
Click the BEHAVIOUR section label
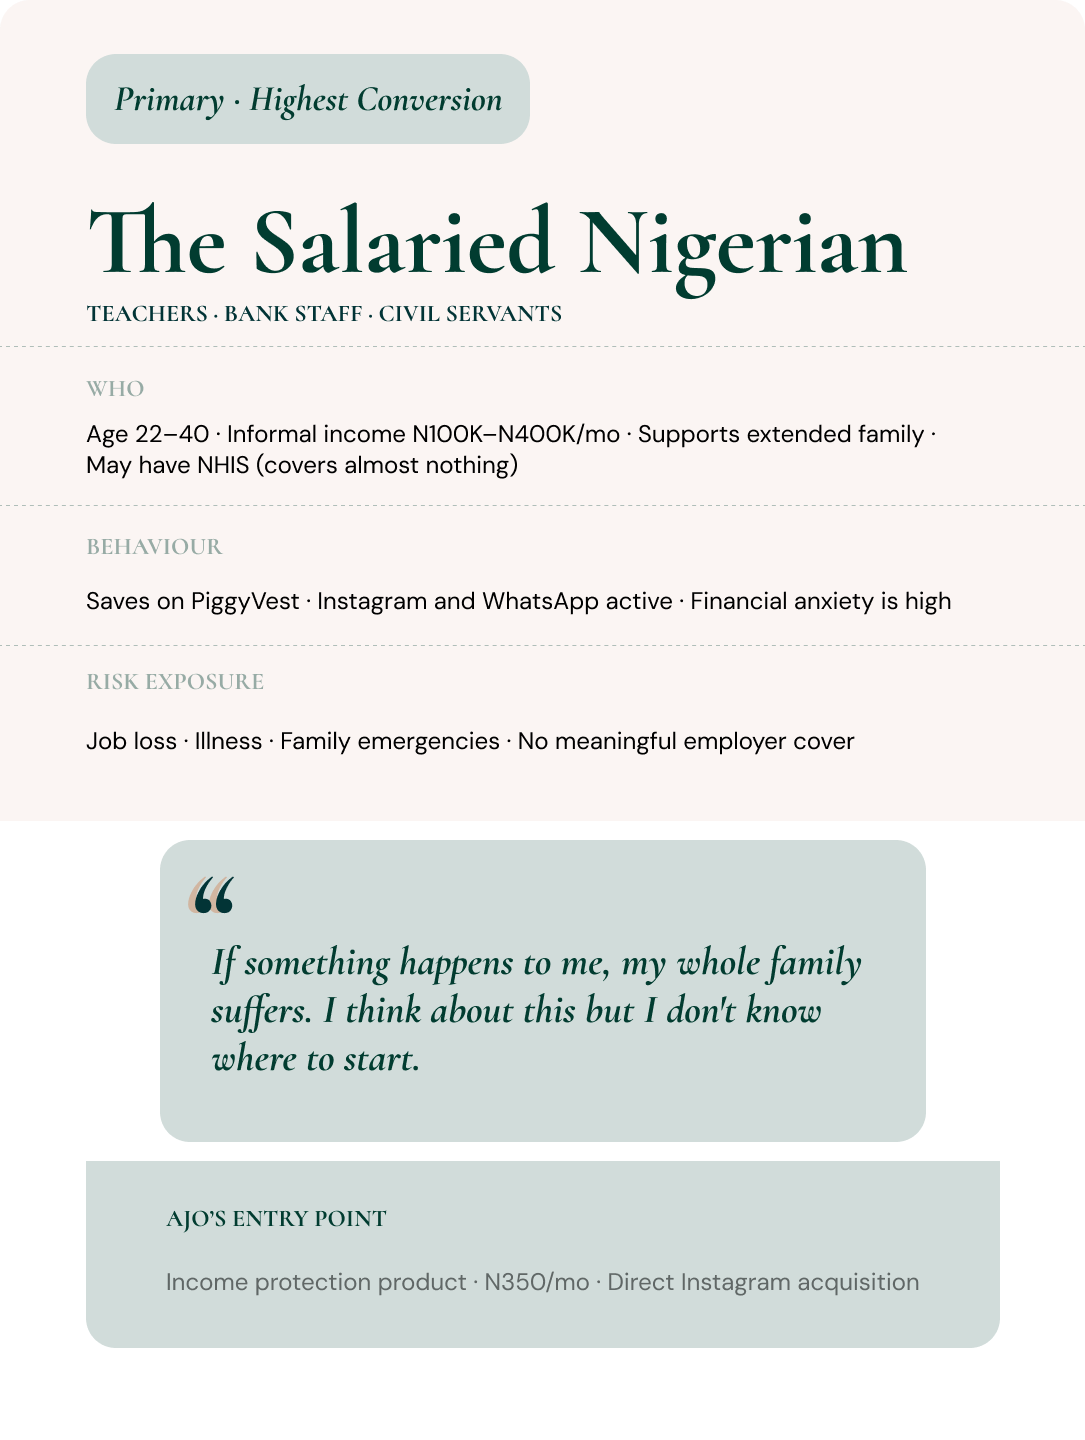tap(154, 547)
